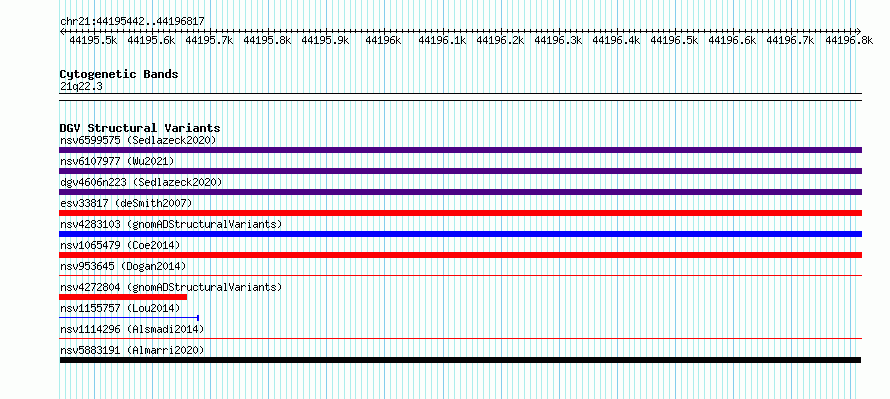Click the thin blue nsv1155757 line
The height and width of the screenshot is (399, 890).
click(129, 317)
